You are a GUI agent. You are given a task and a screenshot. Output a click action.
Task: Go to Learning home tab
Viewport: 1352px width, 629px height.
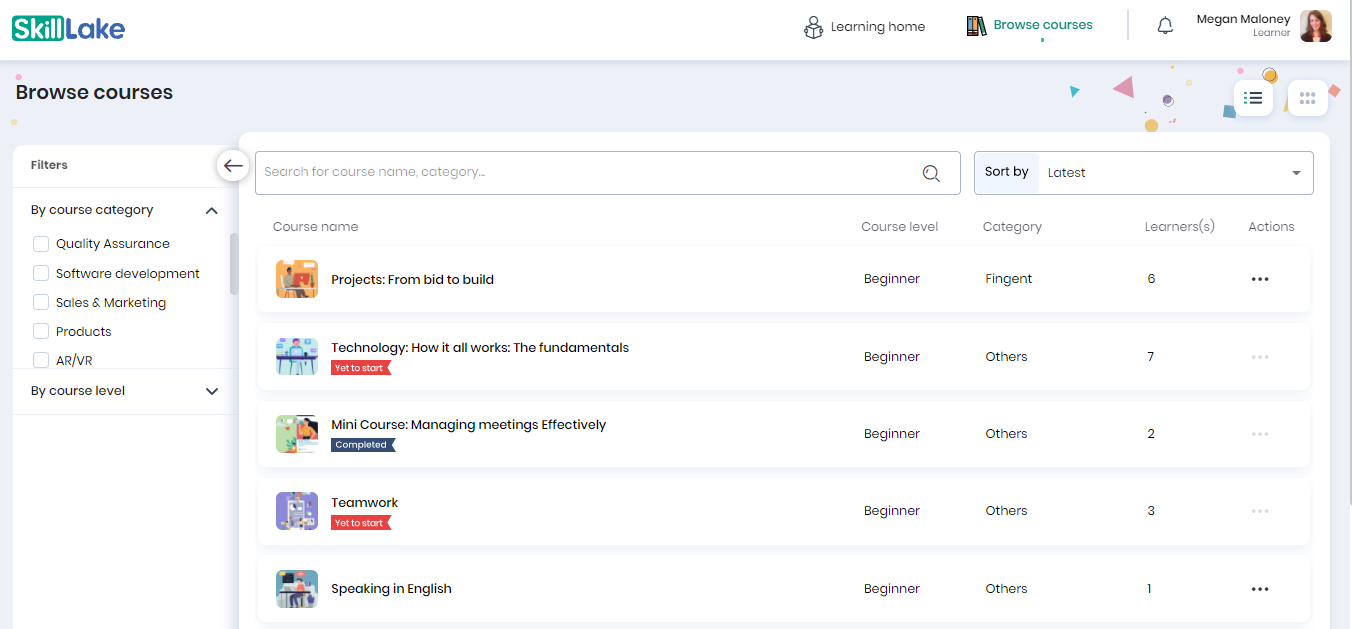tap(865, 27)
